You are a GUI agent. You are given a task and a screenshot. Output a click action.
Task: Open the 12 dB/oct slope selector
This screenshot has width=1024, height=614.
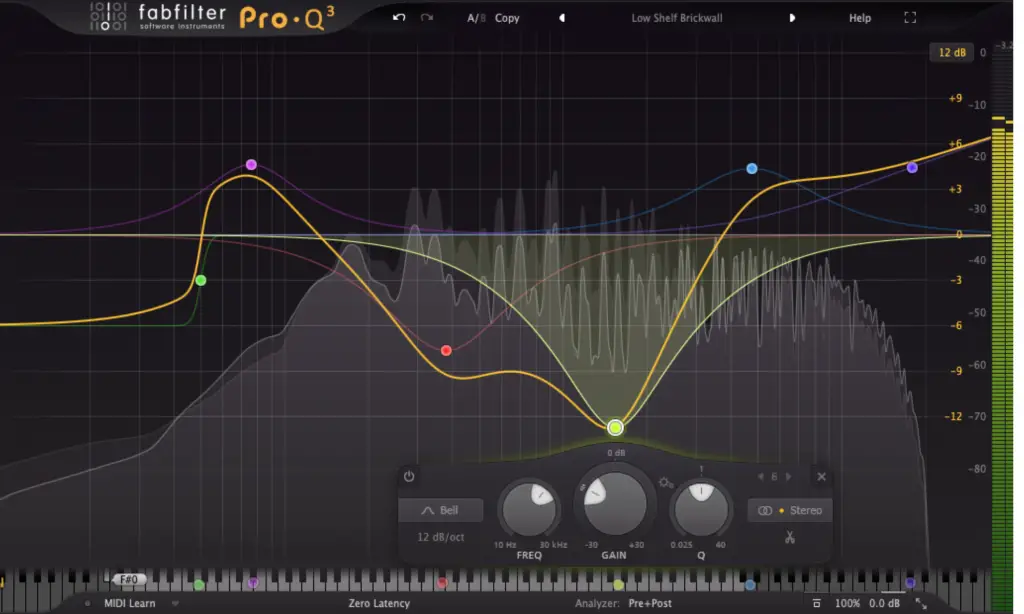(441, 537)
